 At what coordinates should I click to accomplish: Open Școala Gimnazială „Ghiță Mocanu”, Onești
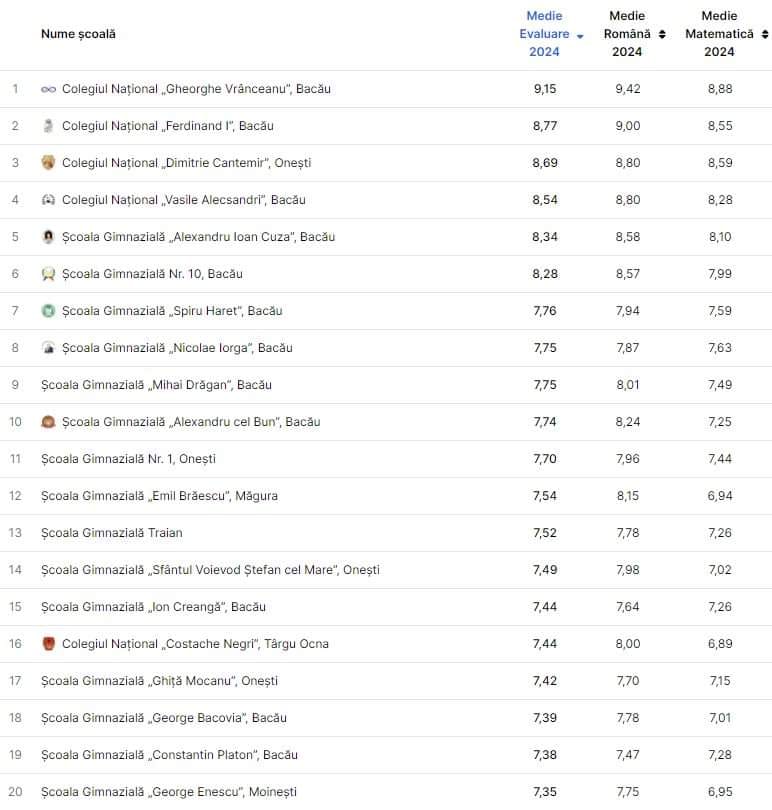159,681
